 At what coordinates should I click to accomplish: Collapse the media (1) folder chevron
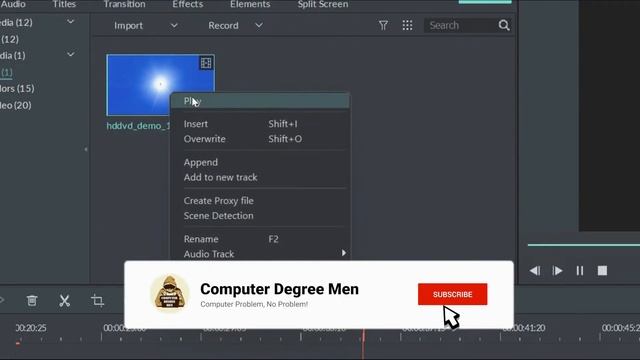[x=71, y=54]
